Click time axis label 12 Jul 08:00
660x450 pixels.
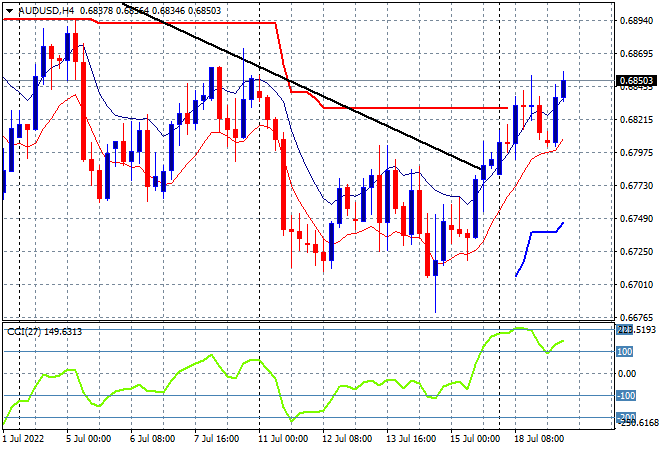pos(347,439)
